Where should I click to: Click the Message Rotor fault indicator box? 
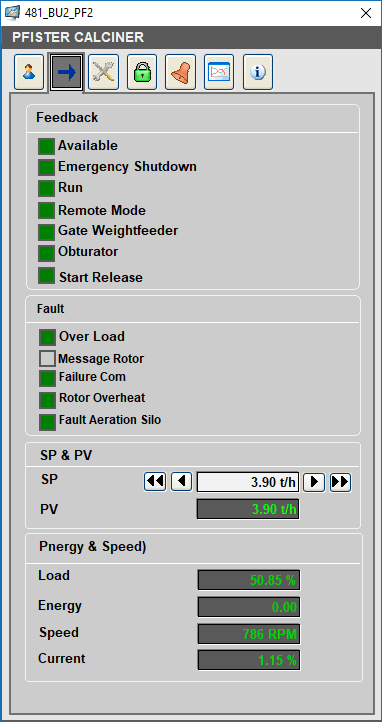47,359
